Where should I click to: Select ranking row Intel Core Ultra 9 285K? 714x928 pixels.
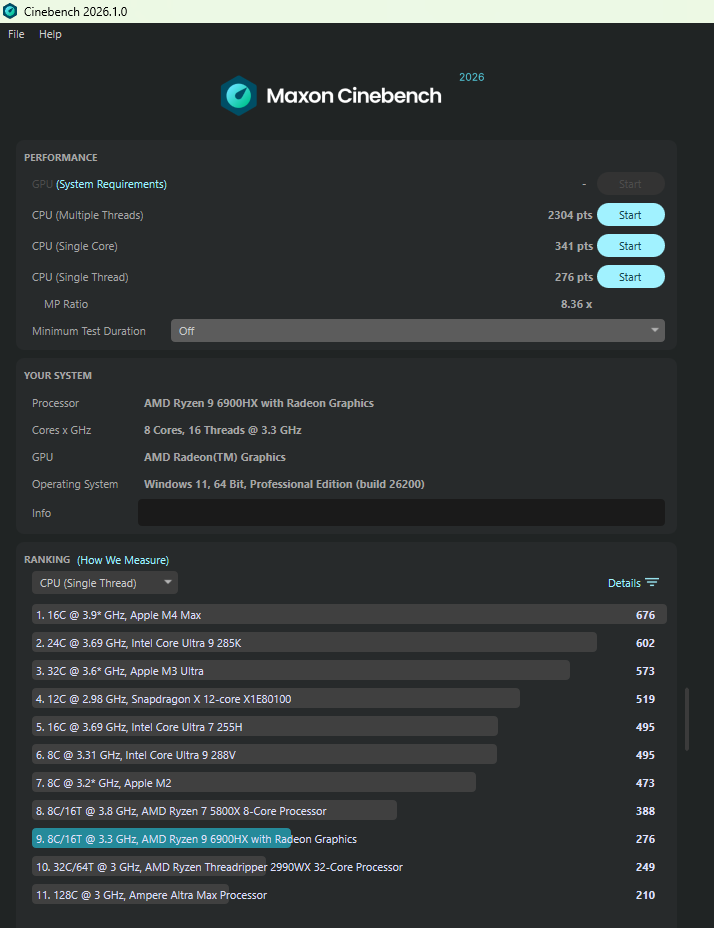pos(349,643)
